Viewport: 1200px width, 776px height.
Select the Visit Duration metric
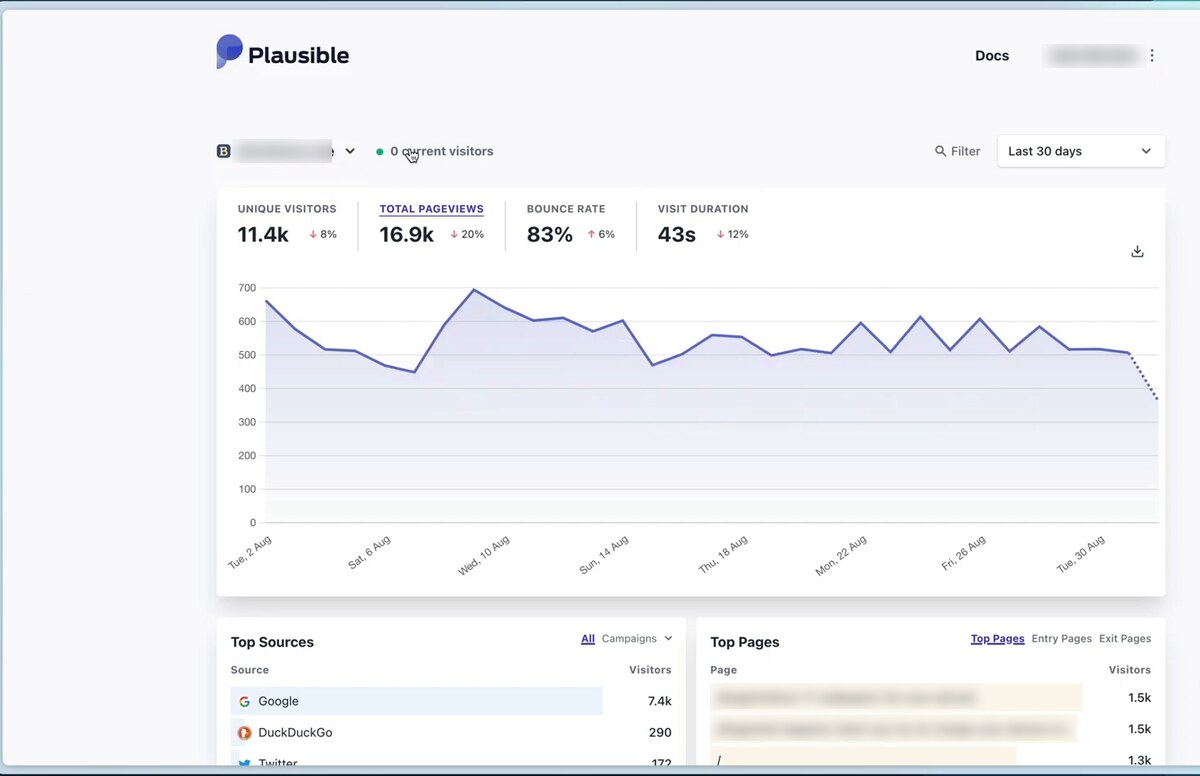tap(703, 209)
